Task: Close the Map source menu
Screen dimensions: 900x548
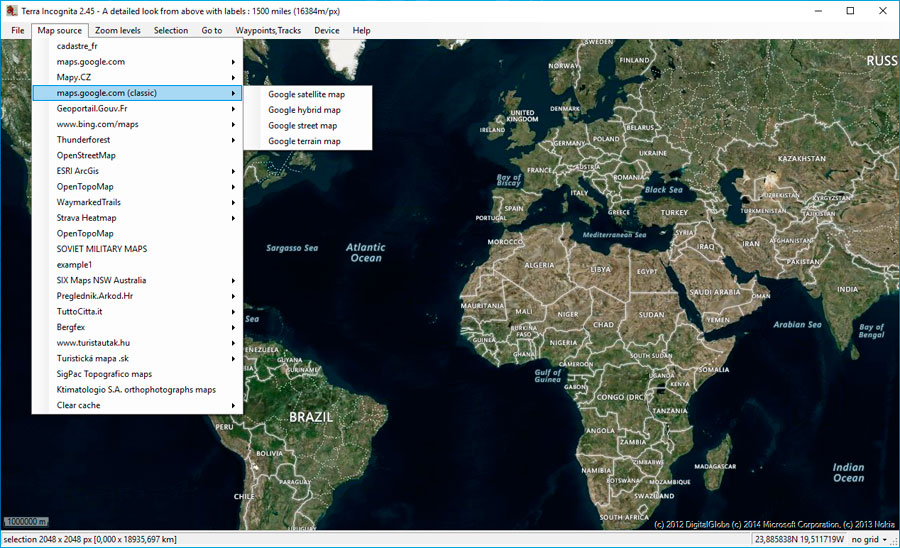Action: 60,30
